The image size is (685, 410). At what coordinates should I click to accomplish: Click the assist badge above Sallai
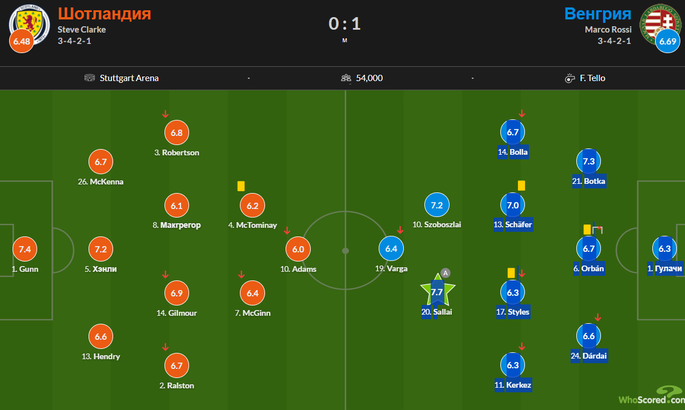[445, 273]
